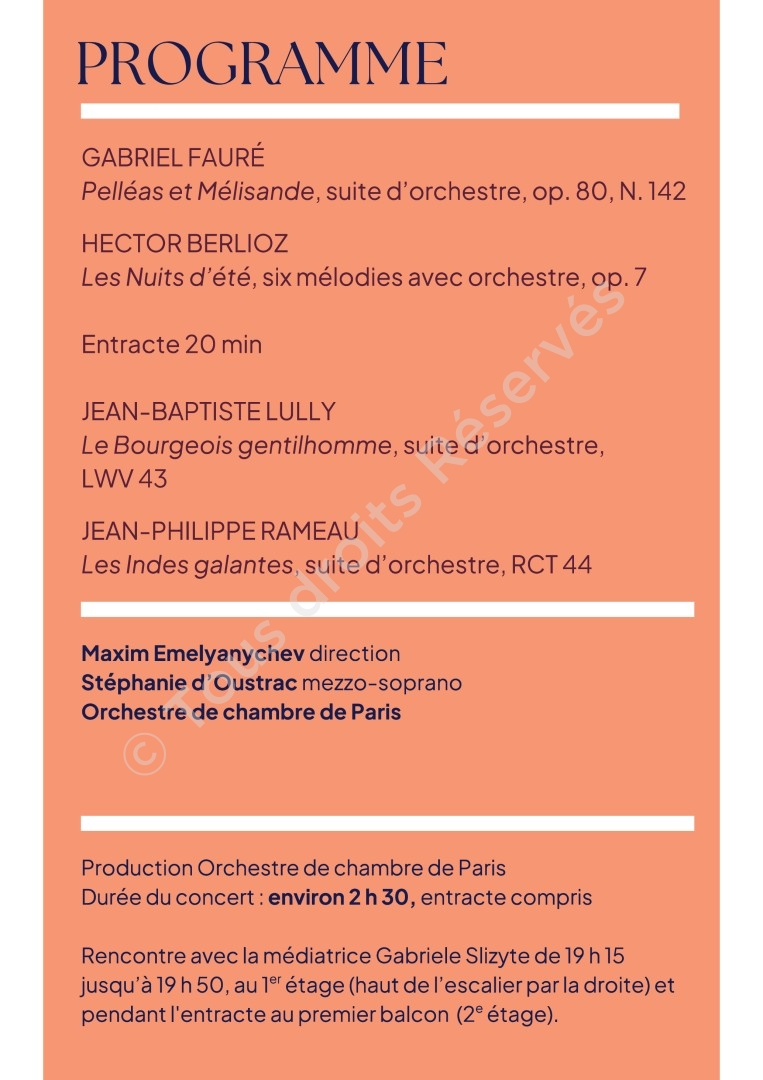Screen dimensions: 763x1080
Task: Click Le Bourgeois gentilhomme title
Action: point(236,446)
